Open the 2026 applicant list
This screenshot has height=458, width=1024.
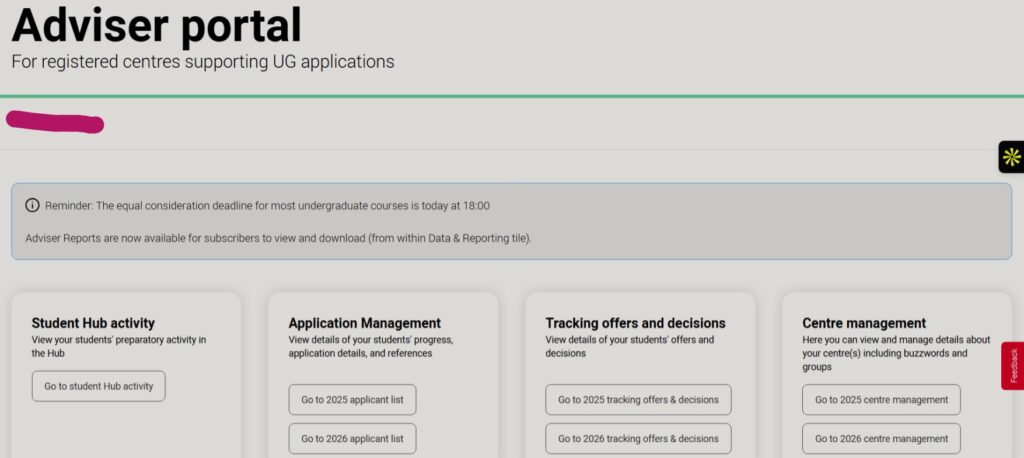point(352,438)
